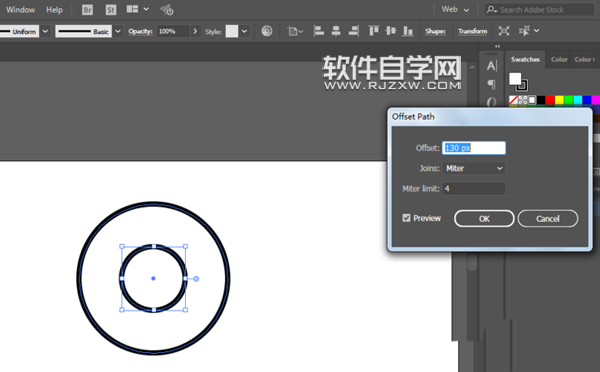Click the Recolor Artwork wheel icon
Image resolution: width=600 pixels, height=372 pixels.
pos(267,31)
